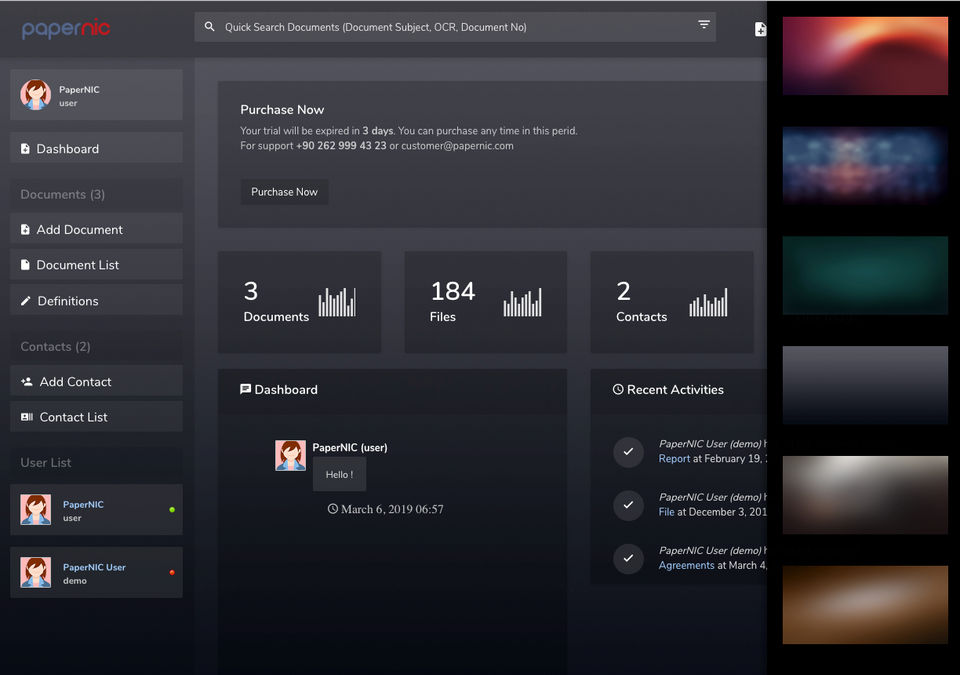Click the Contact List card icon
Image resolution: width=960 pixels, height=675 pixels.
click(x=27, y=417)
